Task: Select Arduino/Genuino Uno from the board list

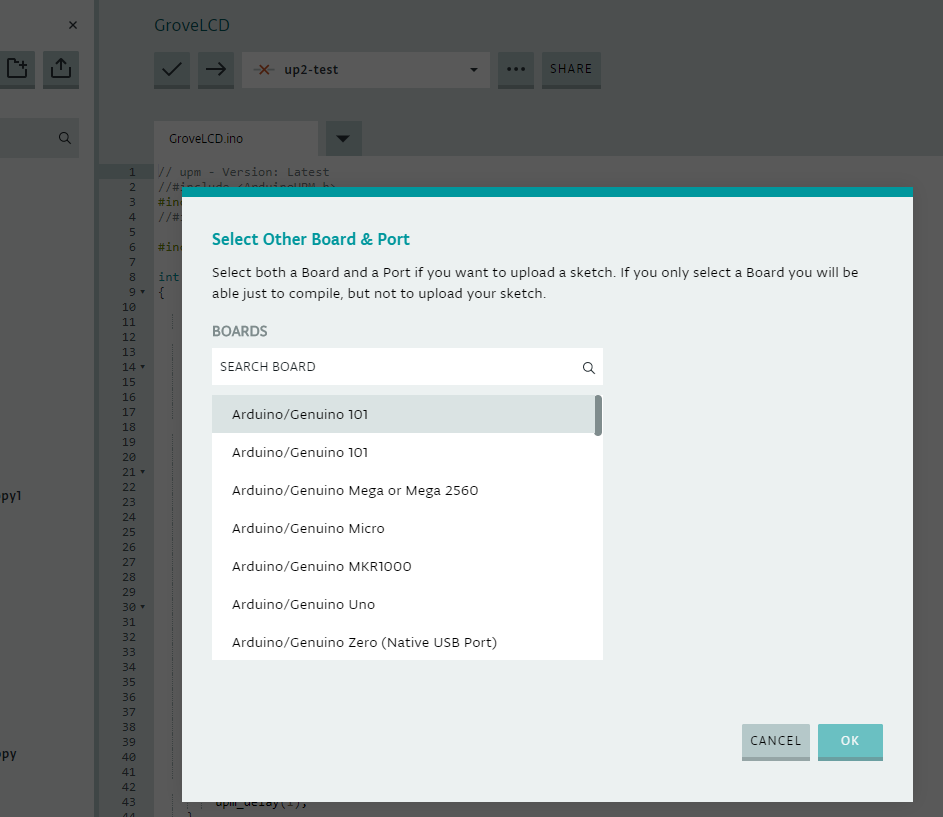Action: click(x=305, y=604)
